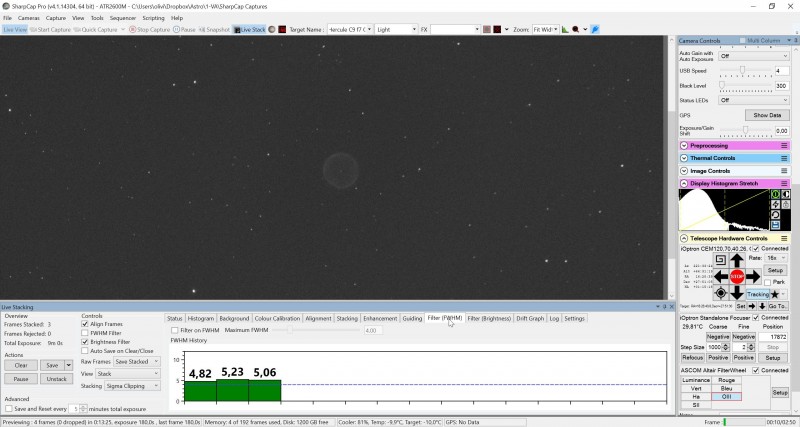This screenshot has height=427, width=800.
Task: Open the Preprocessing panel menu icon
Action: click(784, 146)
